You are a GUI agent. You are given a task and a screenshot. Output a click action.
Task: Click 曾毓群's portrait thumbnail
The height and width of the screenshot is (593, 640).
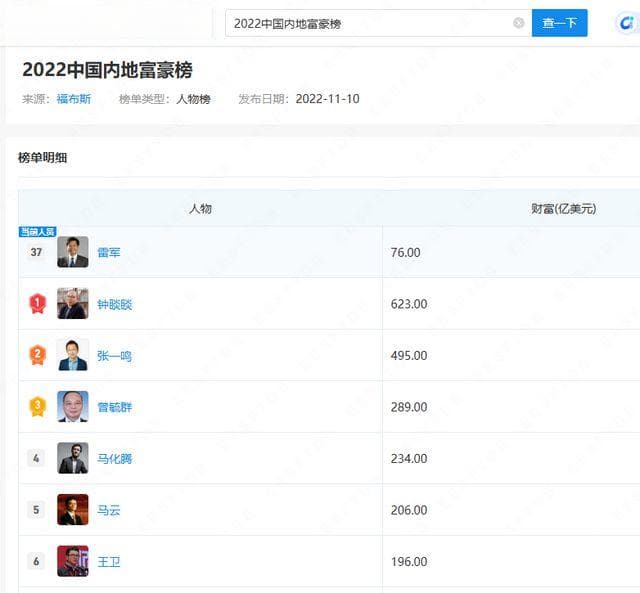(x=73, y=406)
